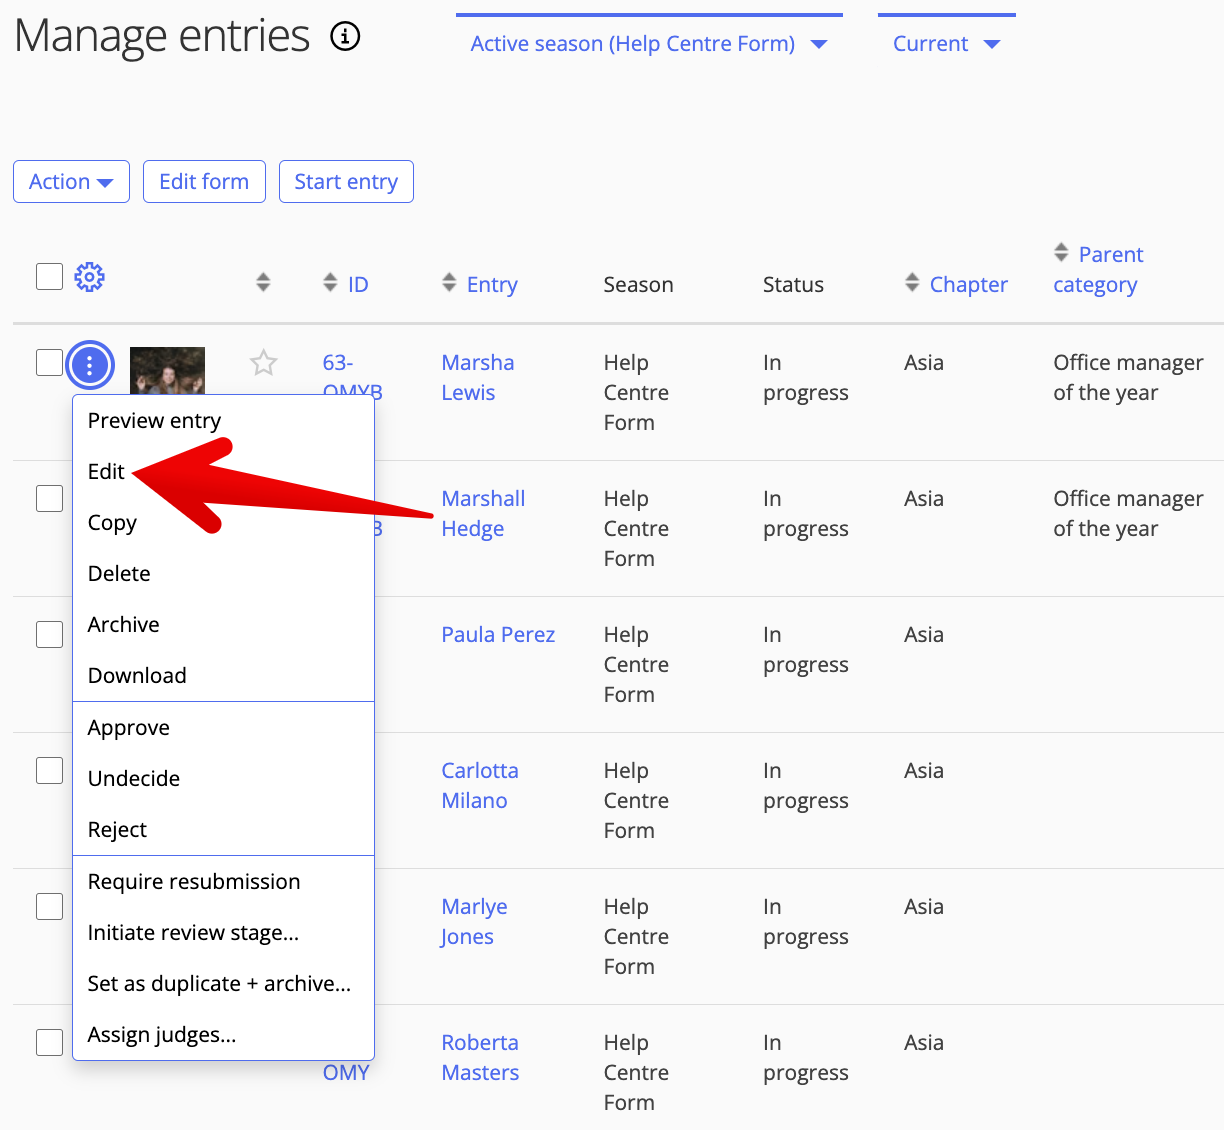
Task: Click the Status column header text
Action: point(793,285)
